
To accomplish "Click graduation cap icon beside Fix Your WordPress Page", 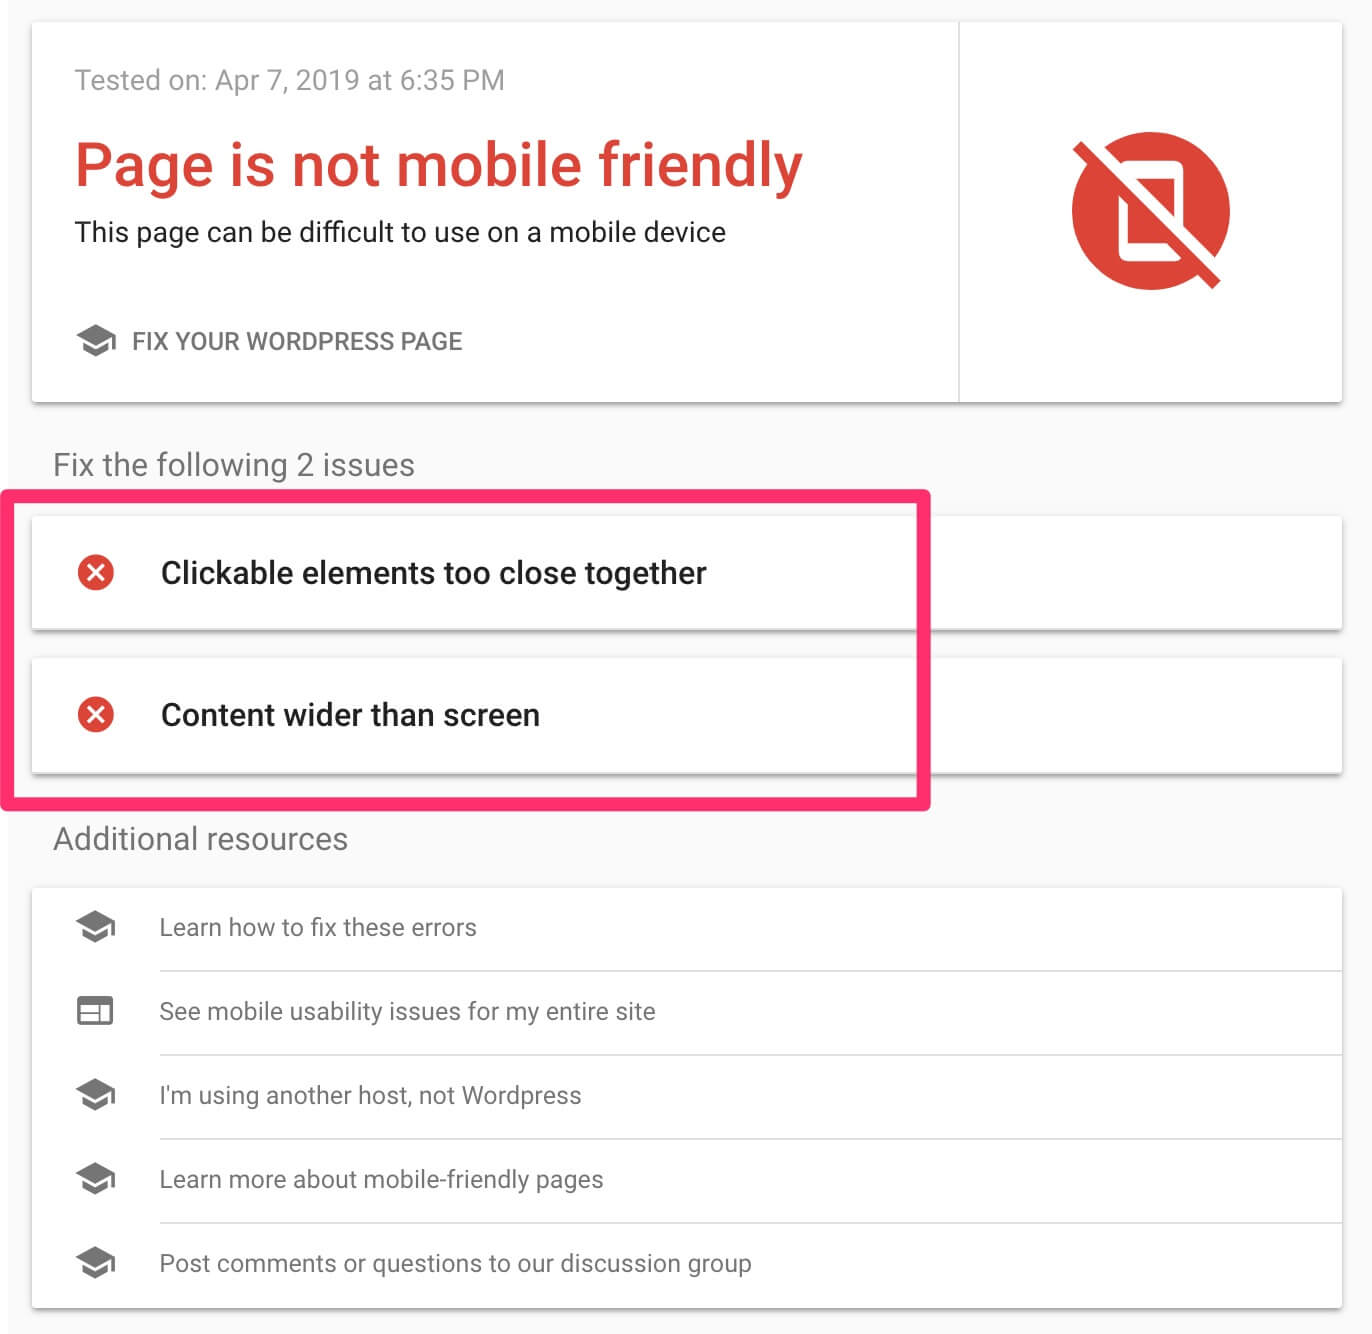I will click(96, 341).
